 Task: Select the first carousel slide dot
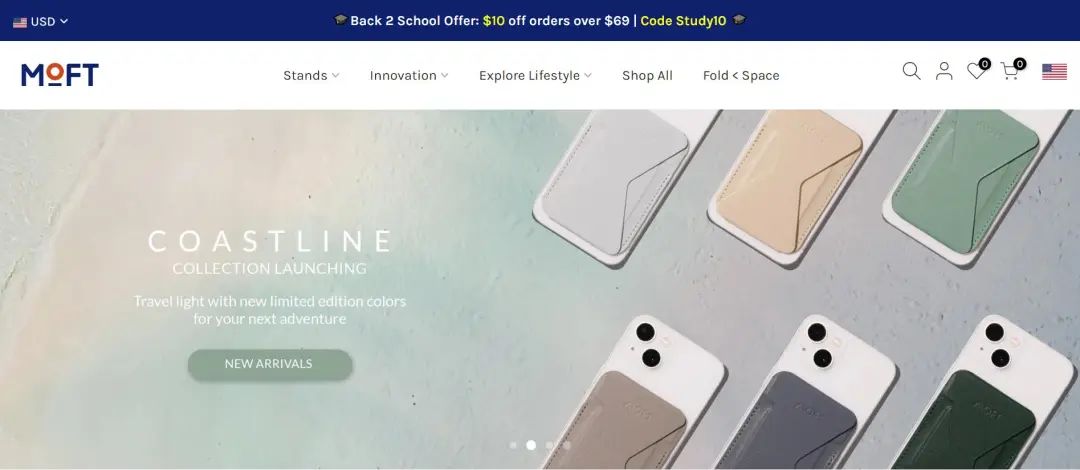513,445
